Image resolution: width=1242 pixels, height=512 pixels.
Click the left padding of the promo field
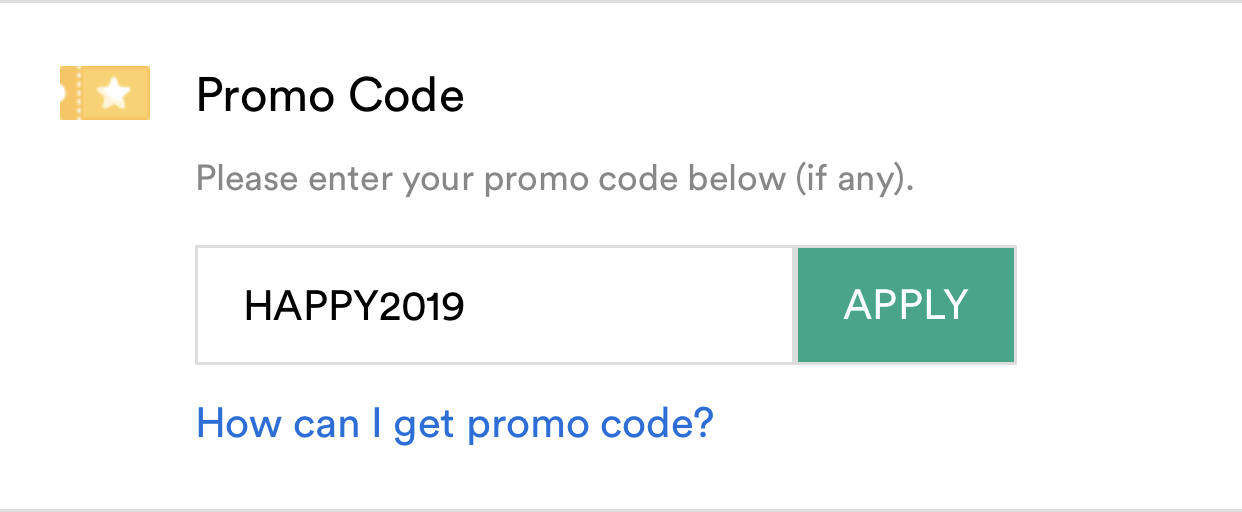(220, 305)
